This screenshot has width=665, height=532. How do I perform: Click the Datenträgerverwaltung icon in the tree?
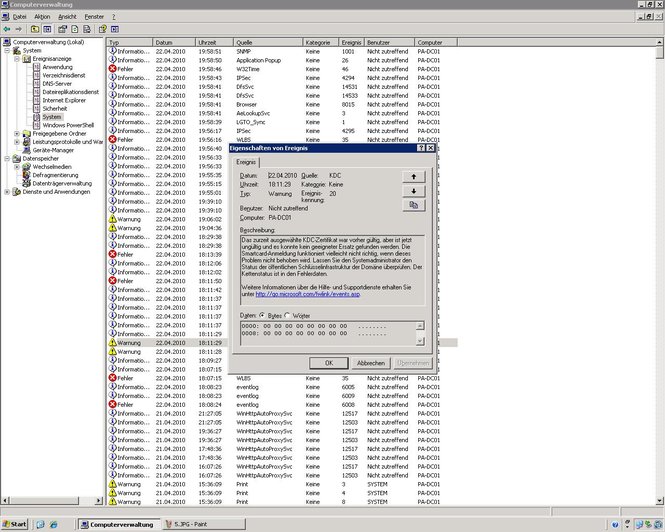coord(26,183)
